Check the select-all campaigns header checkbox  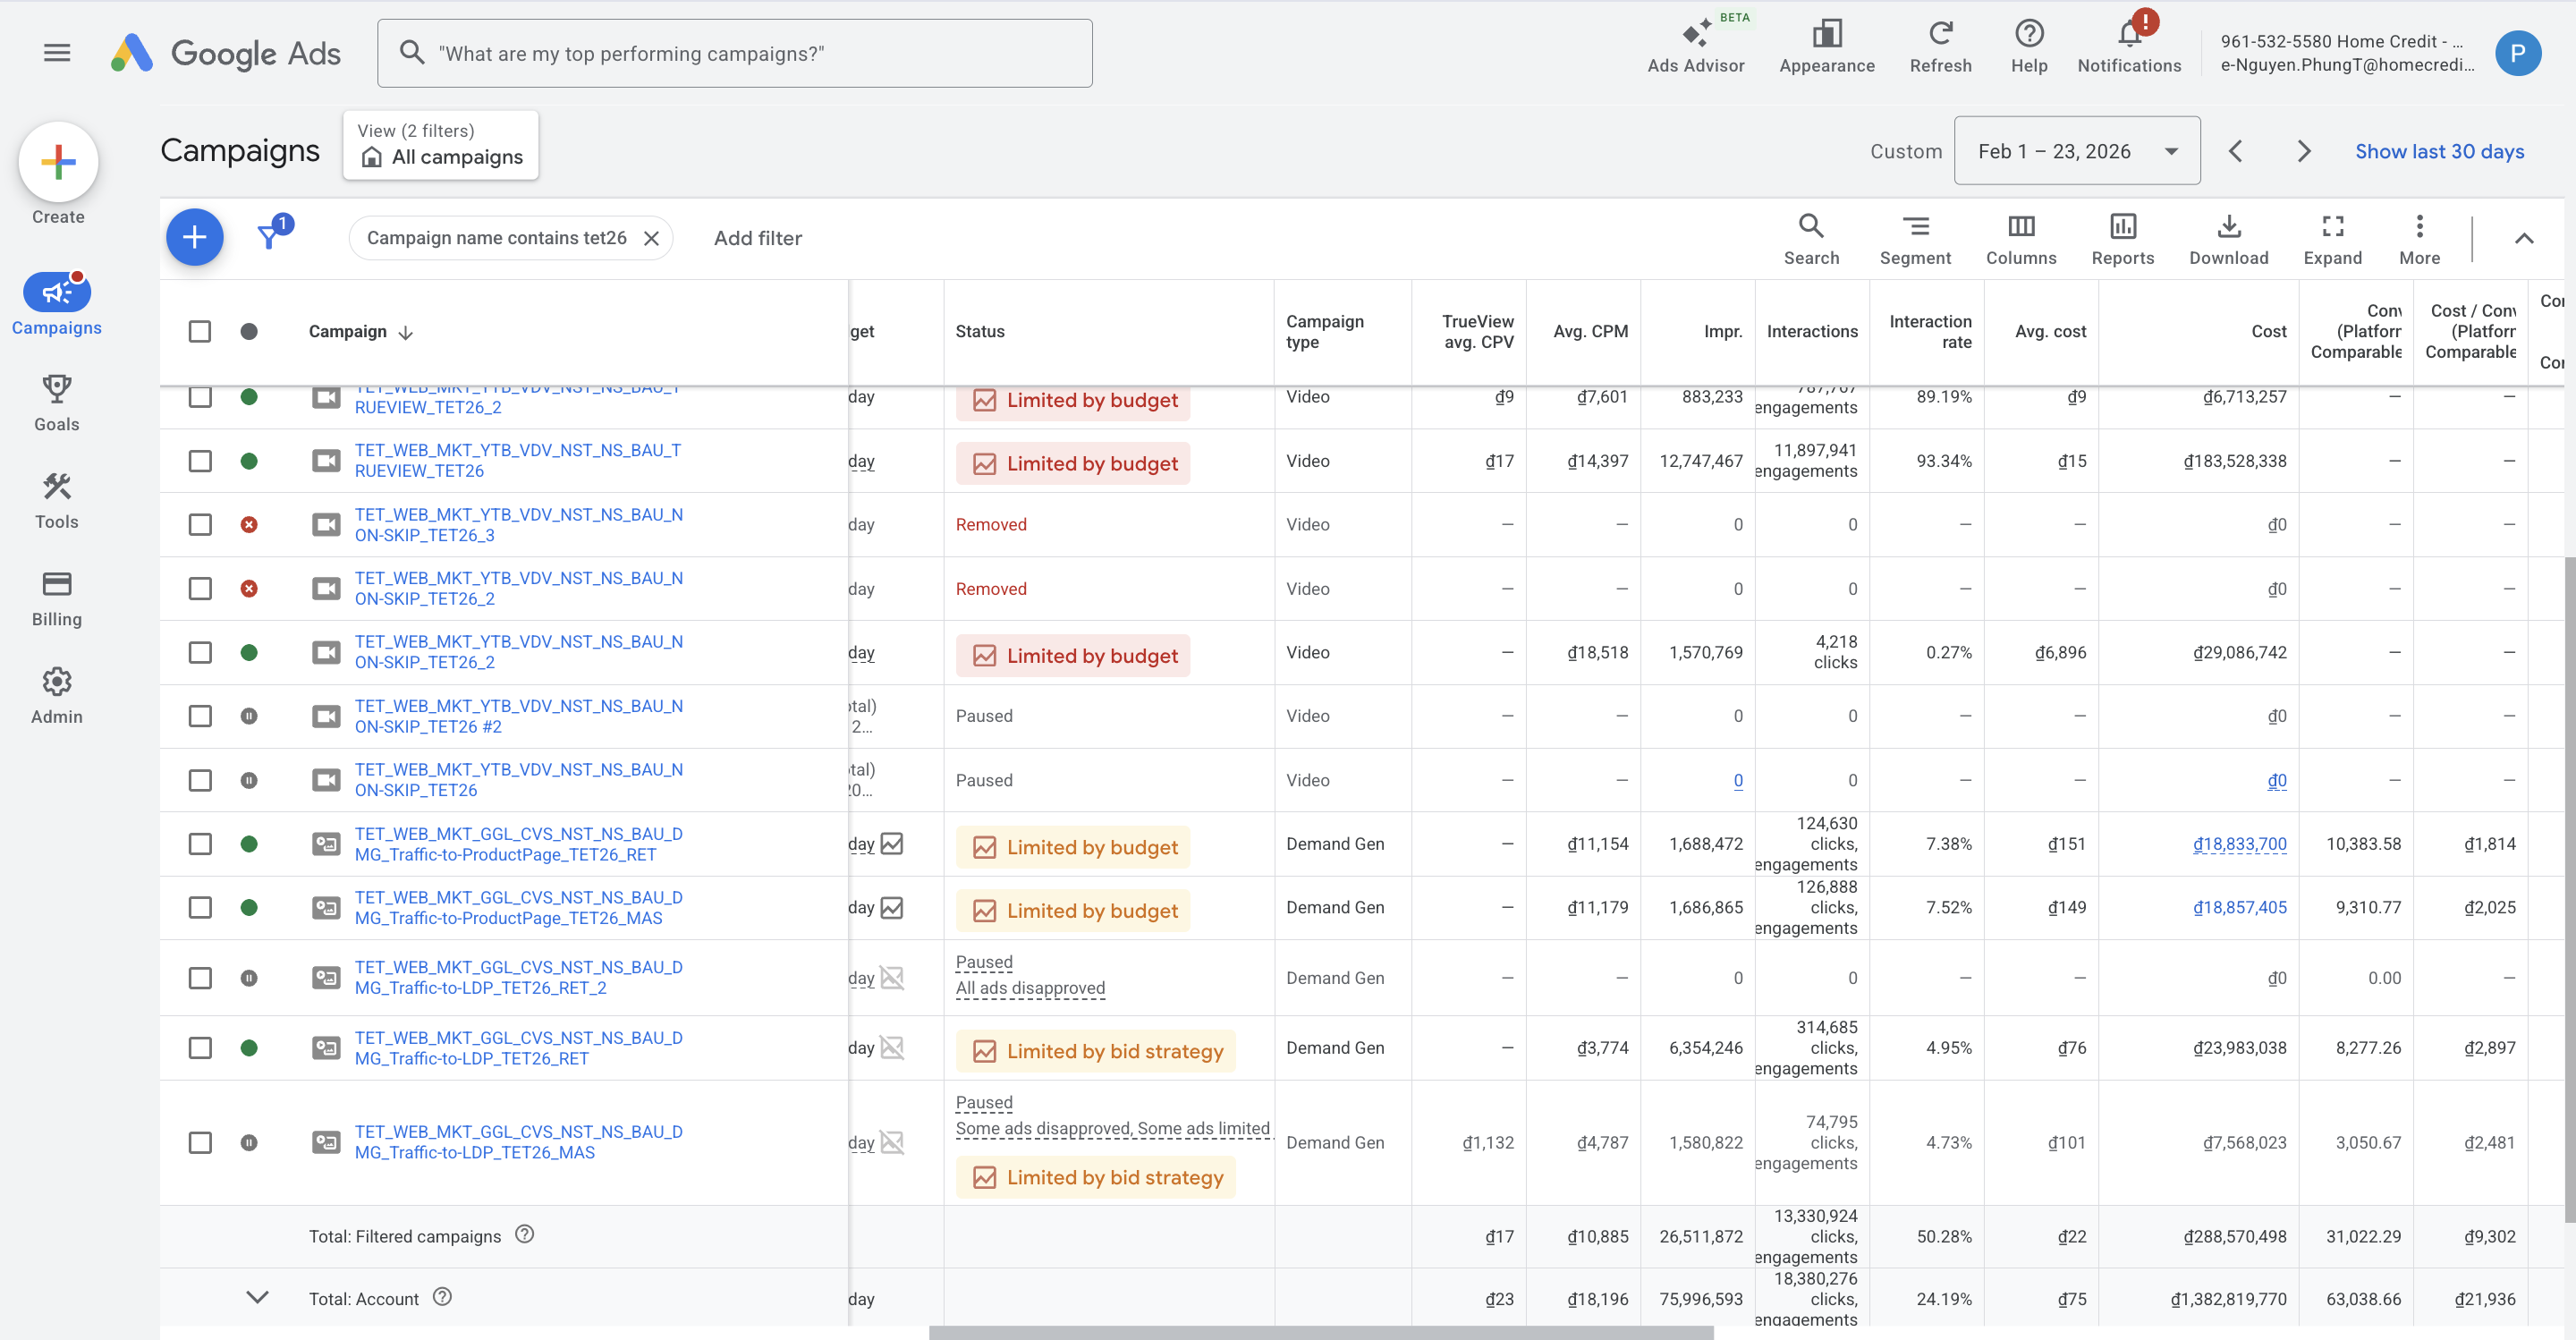[x=200, y=331]
